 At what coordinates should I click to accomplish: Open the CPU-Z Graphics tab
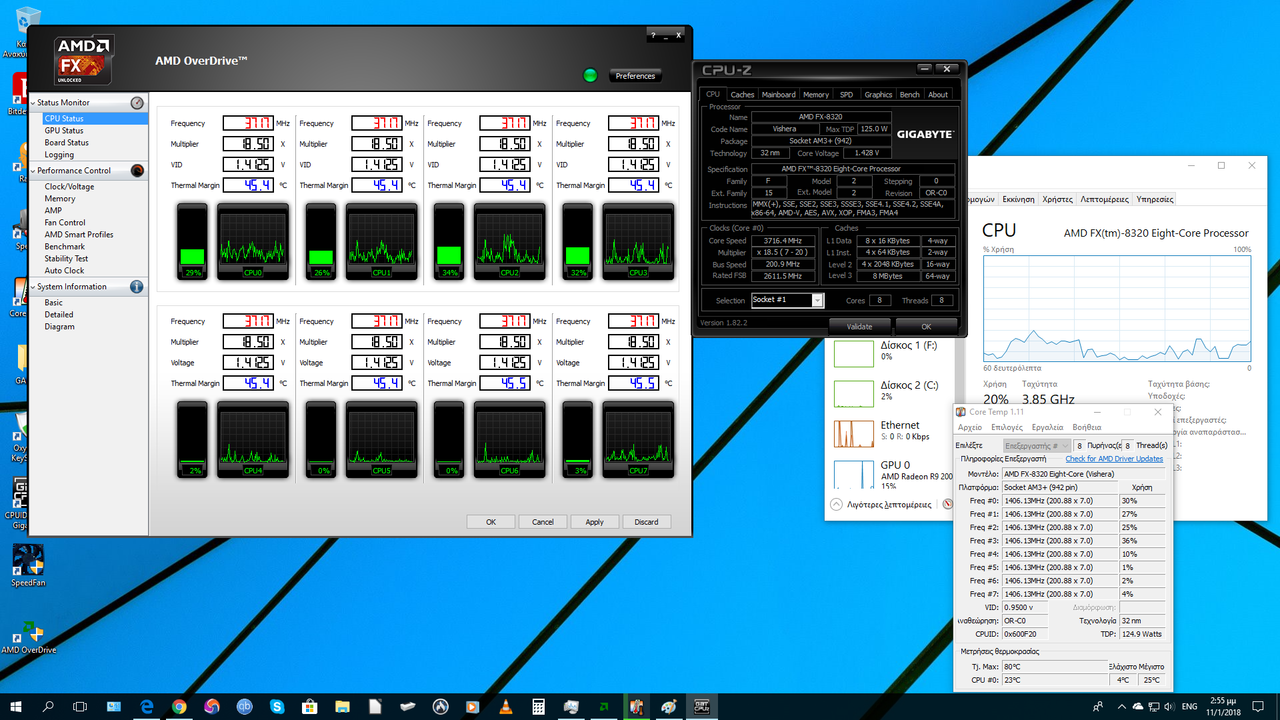click(x=878, y=95)
